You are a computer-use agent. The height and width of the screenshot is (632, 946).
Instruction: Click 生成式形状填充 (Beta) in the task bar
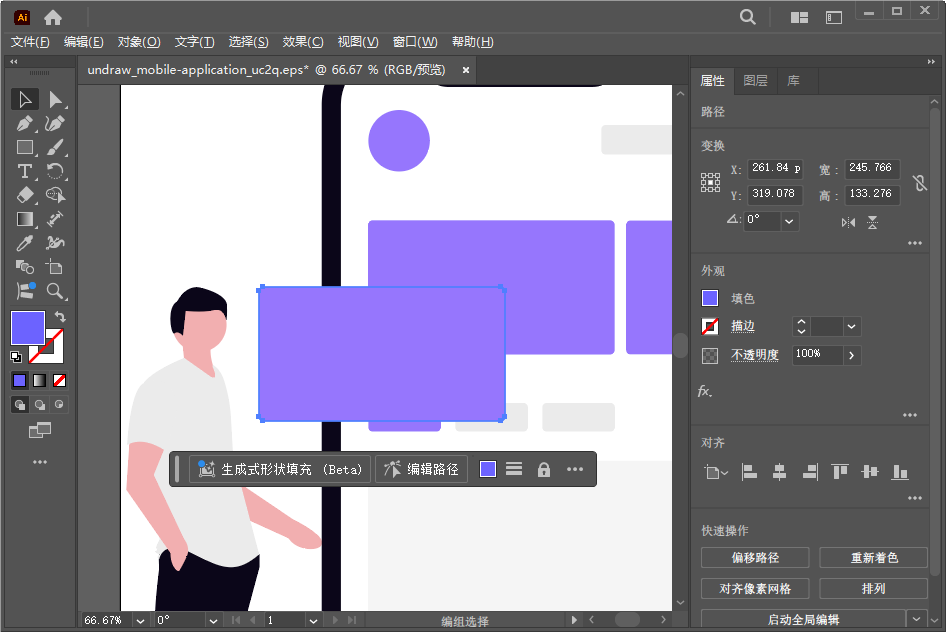pyautogui.click(x=282, y=468)
